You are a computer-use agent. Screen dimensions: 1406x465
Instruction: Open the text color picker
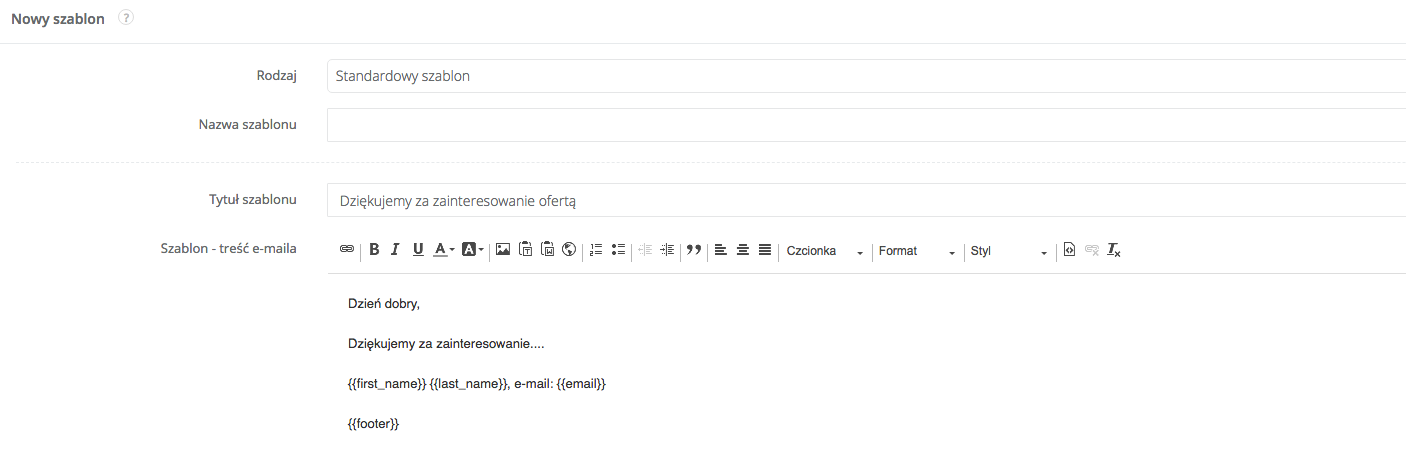coord(444,250)
